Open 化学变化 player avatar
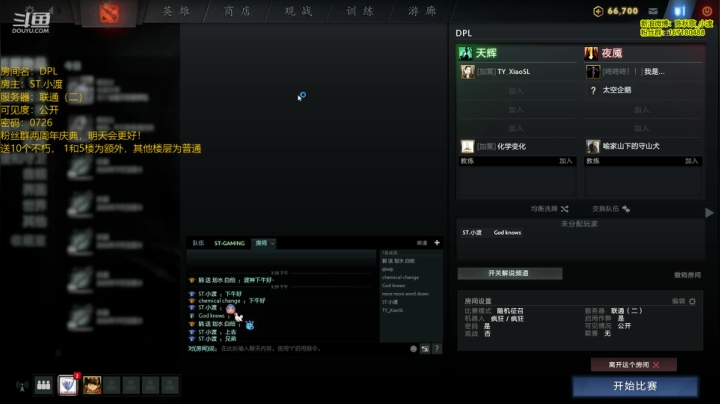This screenshot has width=720, height=404. (467, 146)
